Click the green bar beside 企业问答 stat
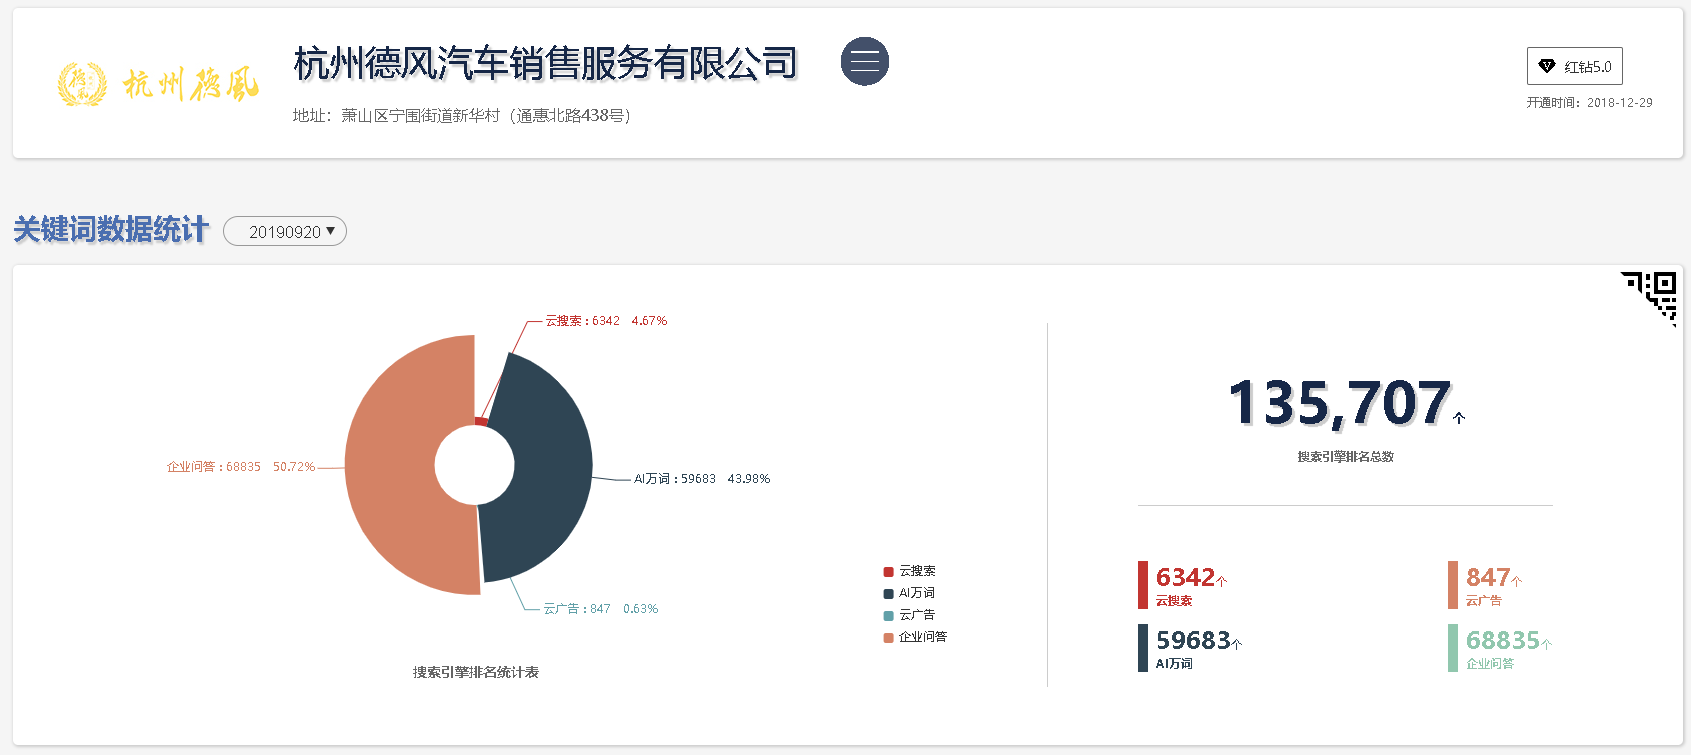1691x755 pixels. coord(1453,648)
